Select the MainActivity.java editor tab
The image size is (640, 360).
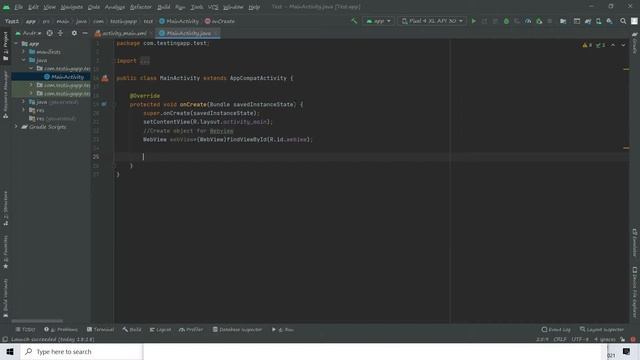(x=188, y=33)
